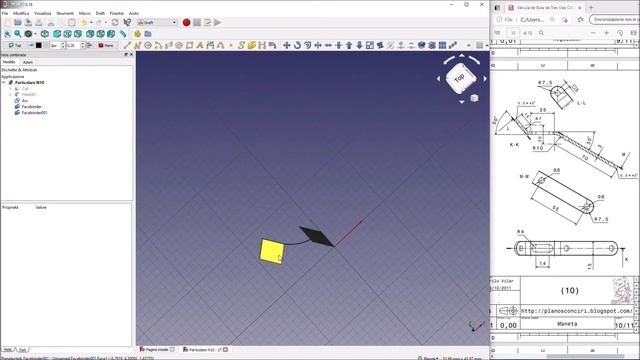The width and height of the screenshot is (640, 360).
Task: Select the Draft Line tool
Action: click(x=127, y=45)
